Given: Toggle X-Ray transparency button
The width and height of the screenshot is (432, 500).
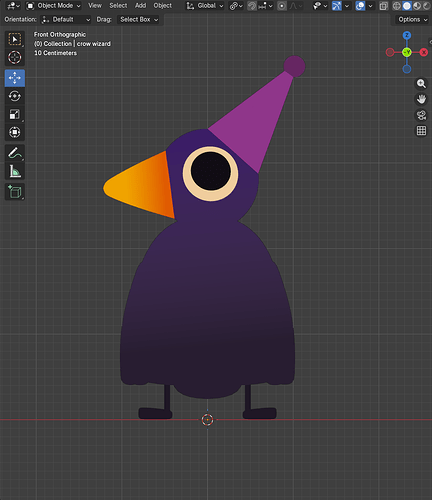Looking at the screenshot, I should (384, 6).
